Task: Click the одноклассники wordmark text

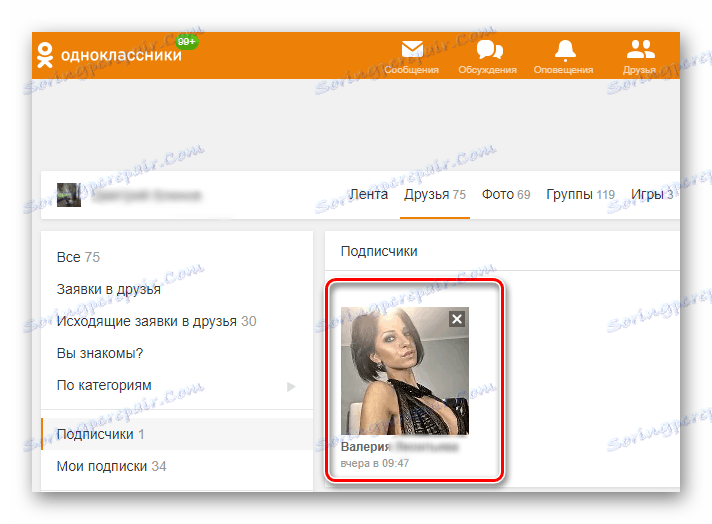Action: 121,55
